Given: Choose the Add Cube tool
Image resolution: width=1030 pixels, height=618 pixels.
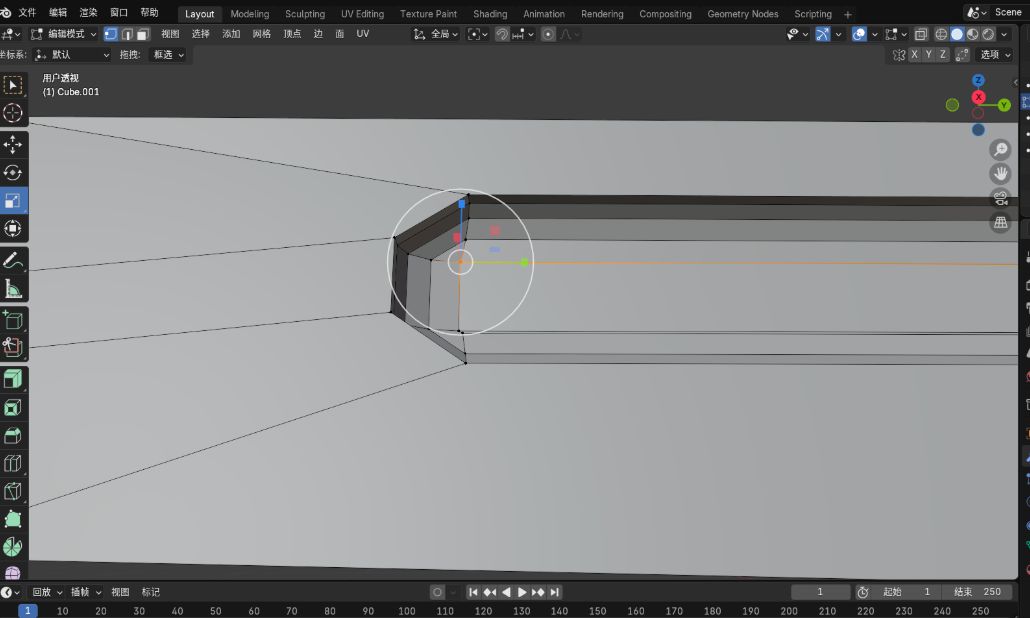Looking at the screenshot, I should click(x=13, y=320).
